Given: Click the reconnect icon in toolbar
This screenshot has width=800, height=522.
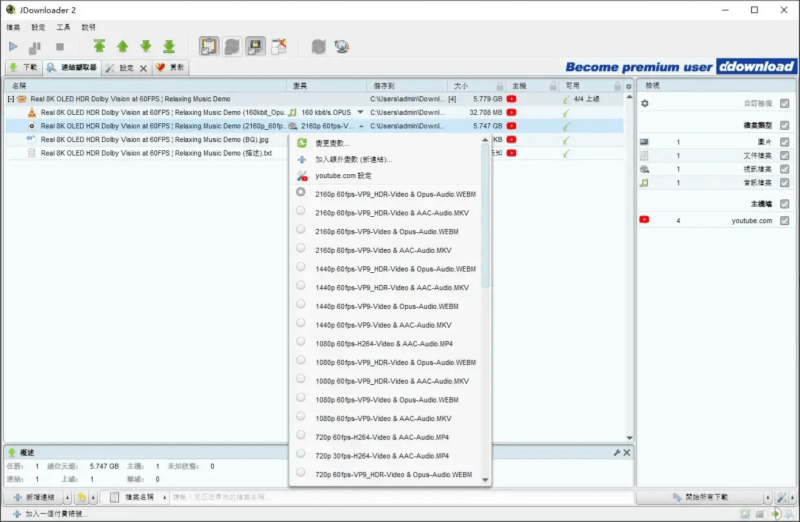Looking at the screenshot, I should pyautogui.click(x=318, y=46).
